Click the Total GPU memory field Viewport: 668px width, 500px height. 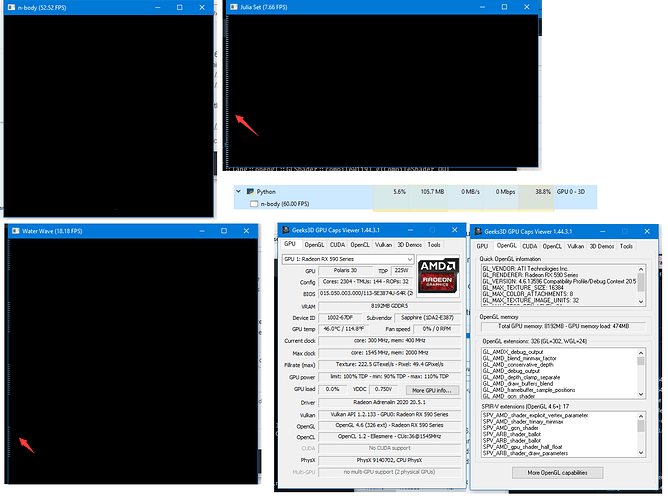[563, 326]
